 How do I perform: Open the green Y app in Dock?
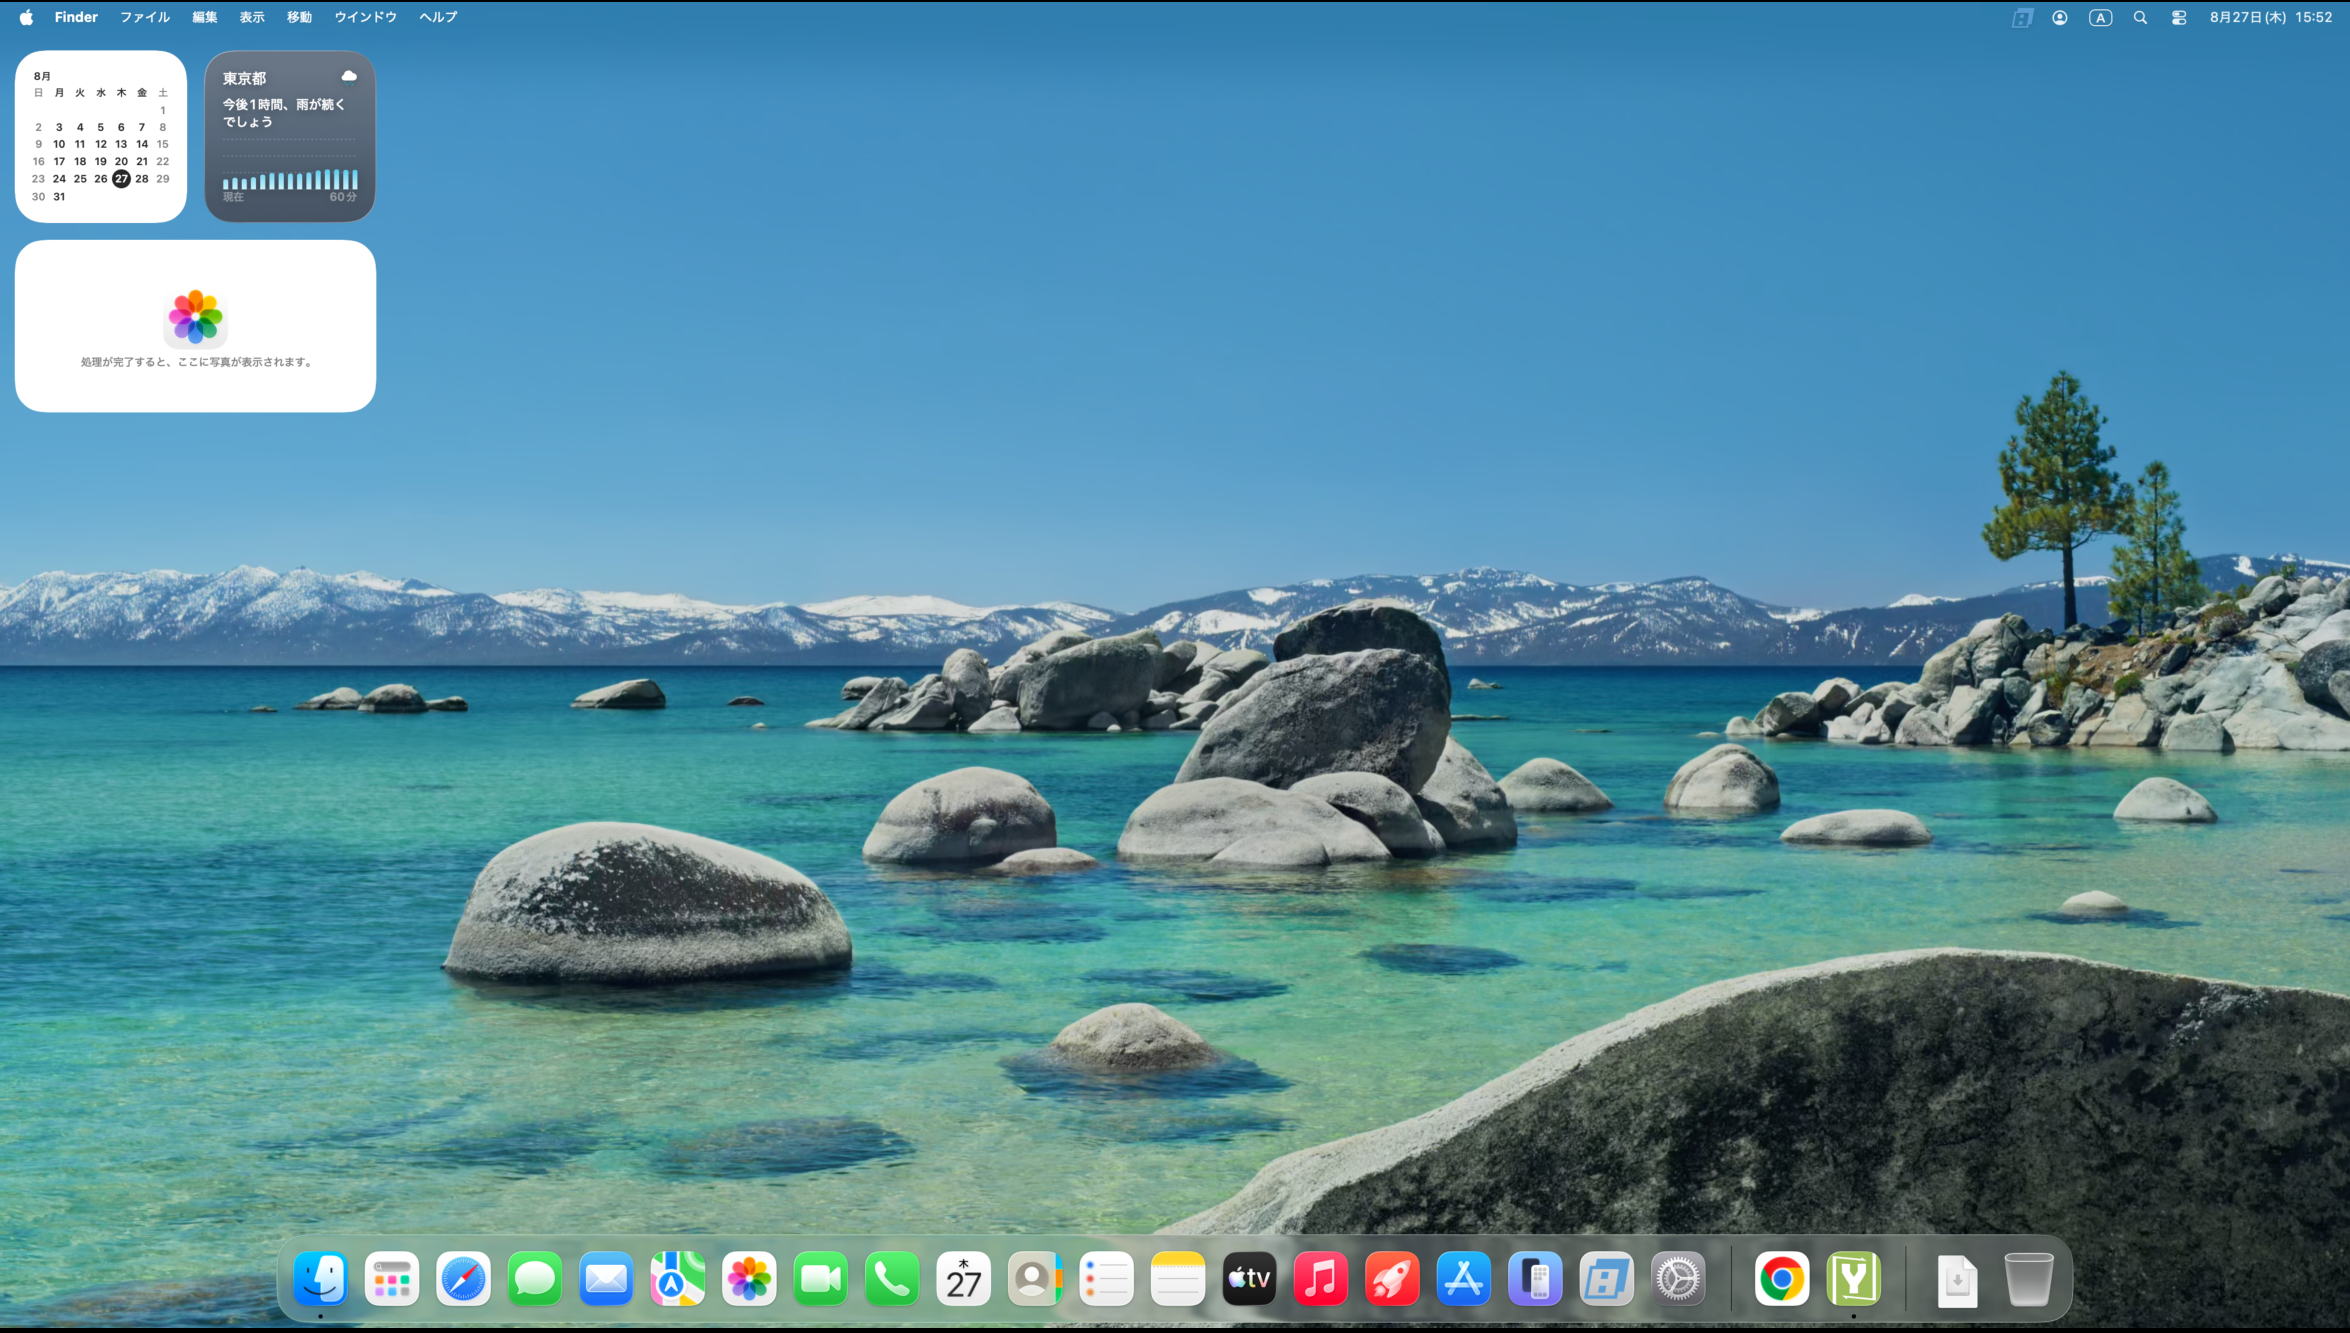(x=1854, y=1278)
